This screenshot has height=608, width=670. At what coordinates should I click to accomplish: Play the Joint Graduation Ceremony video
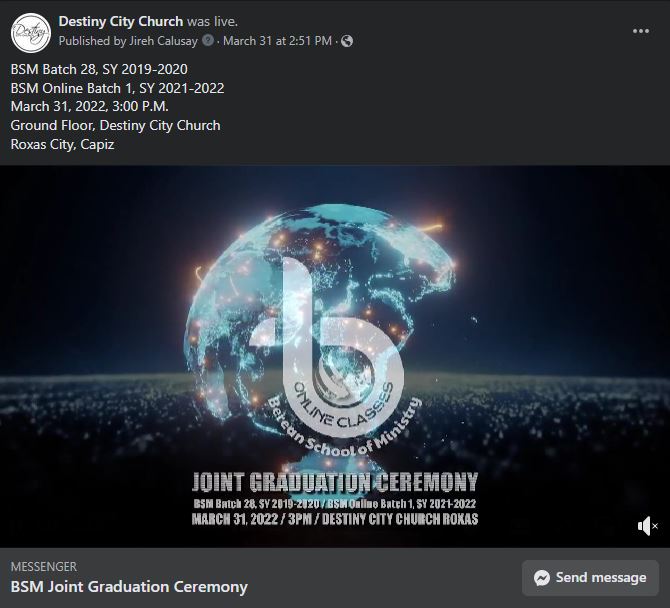click(335, 356)
